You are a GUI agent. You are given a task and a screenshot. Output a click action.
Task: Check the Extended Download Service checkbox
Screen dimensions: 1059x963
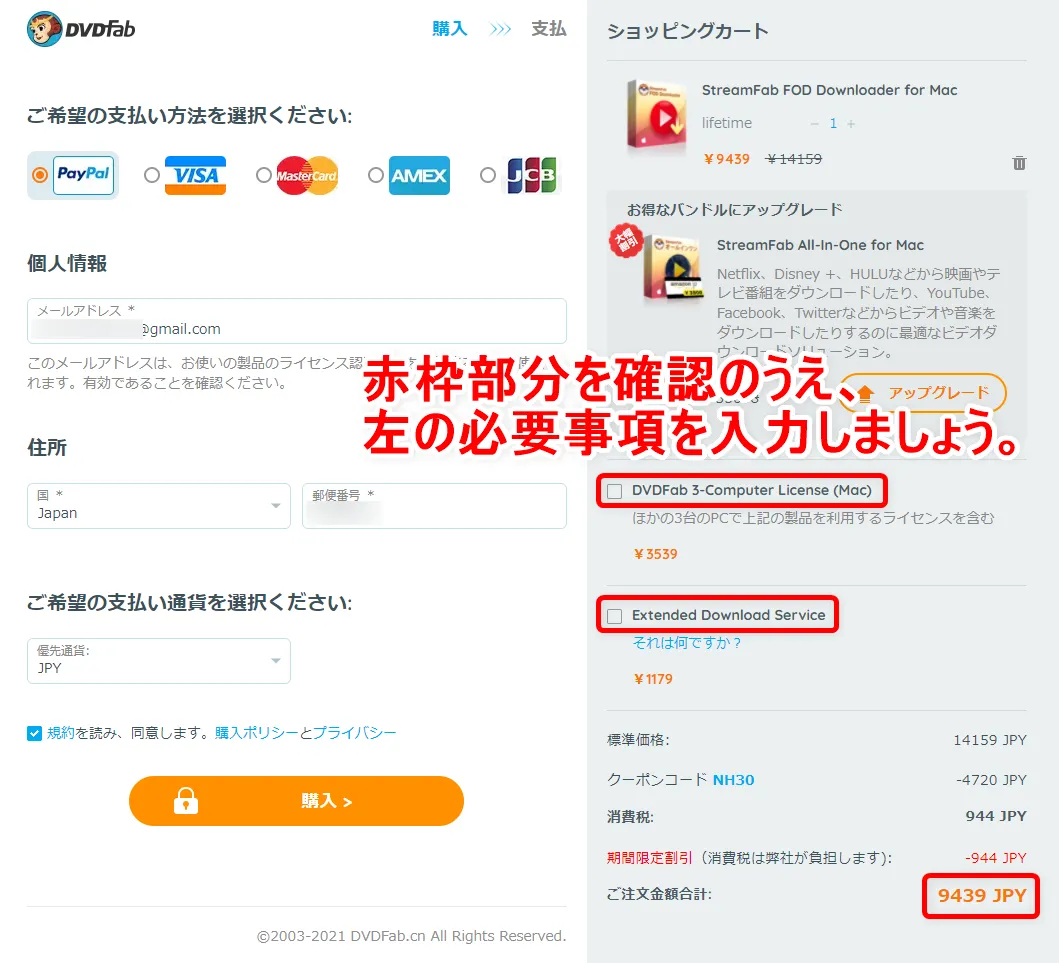coord(615,616)
